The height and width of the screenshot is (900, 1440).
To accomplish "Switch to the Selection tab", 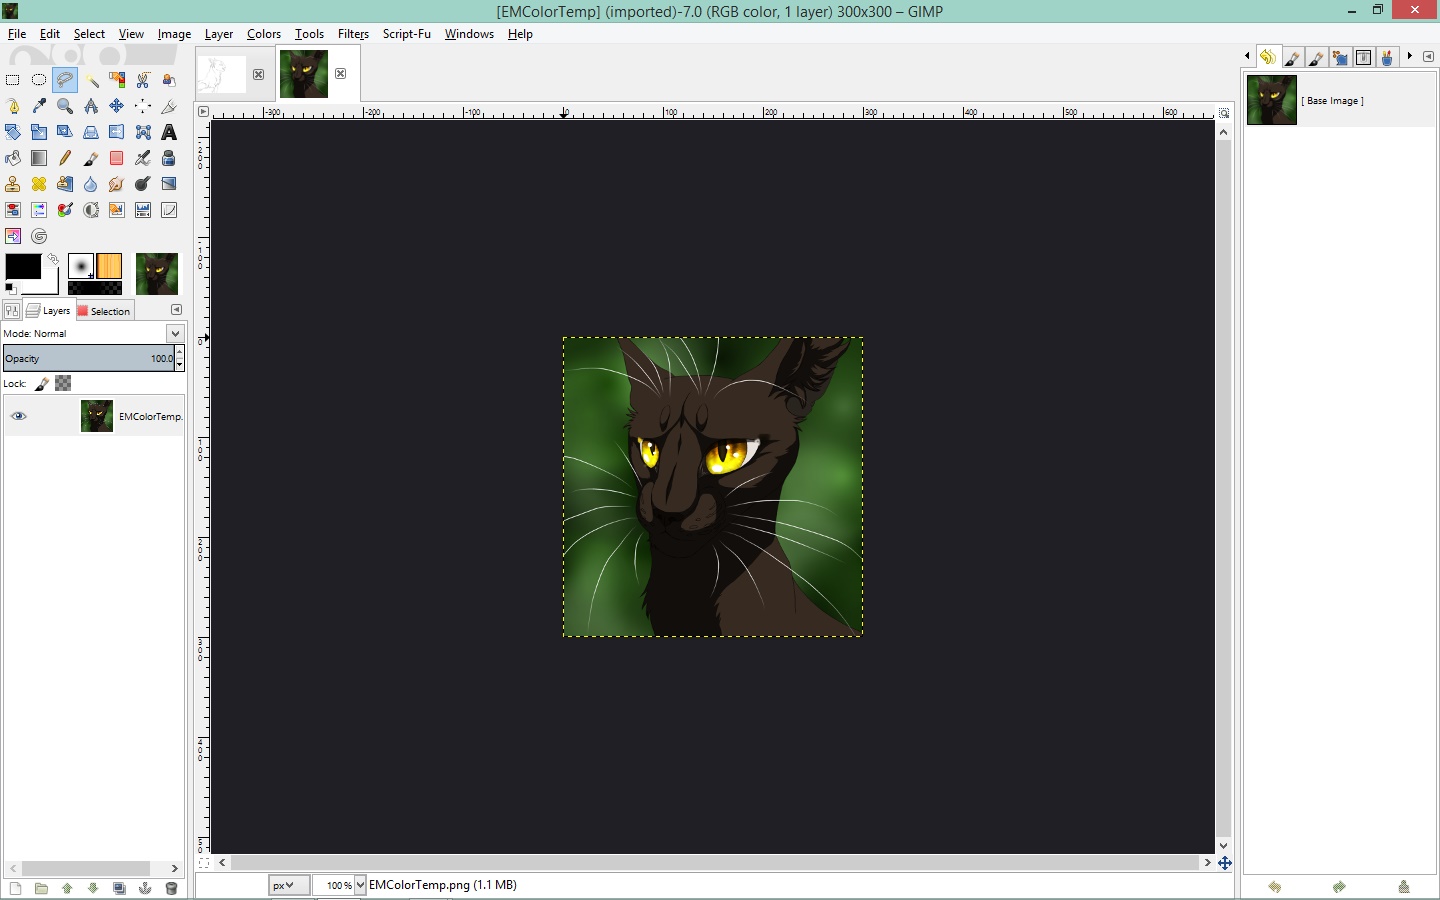I will [x=104, y=311].
